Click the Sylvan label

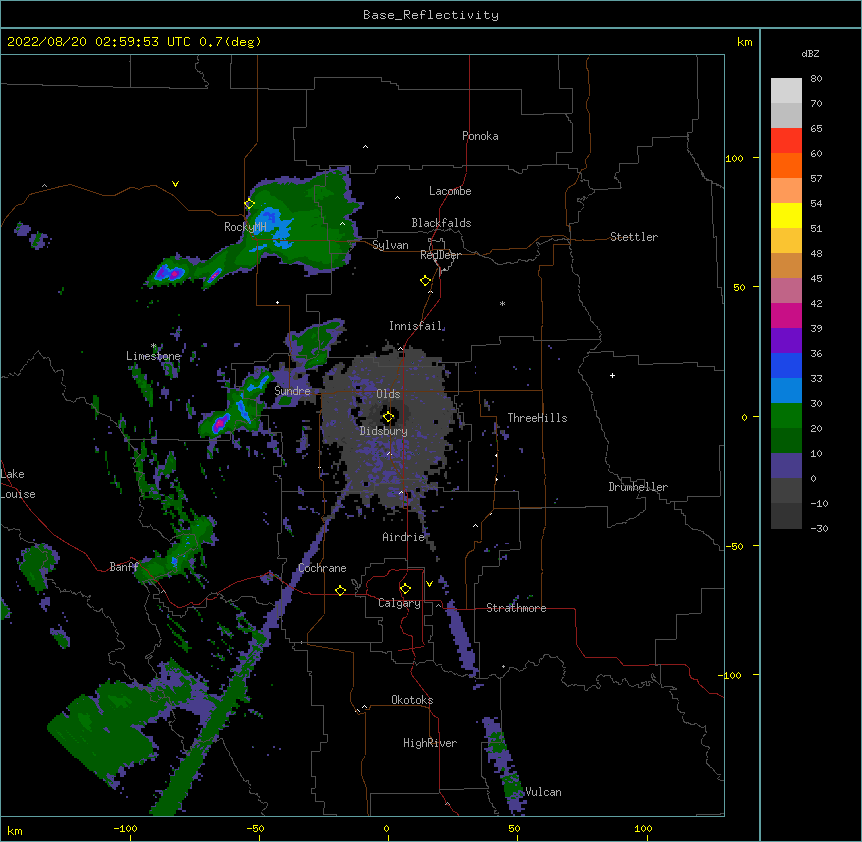(390, 245)
